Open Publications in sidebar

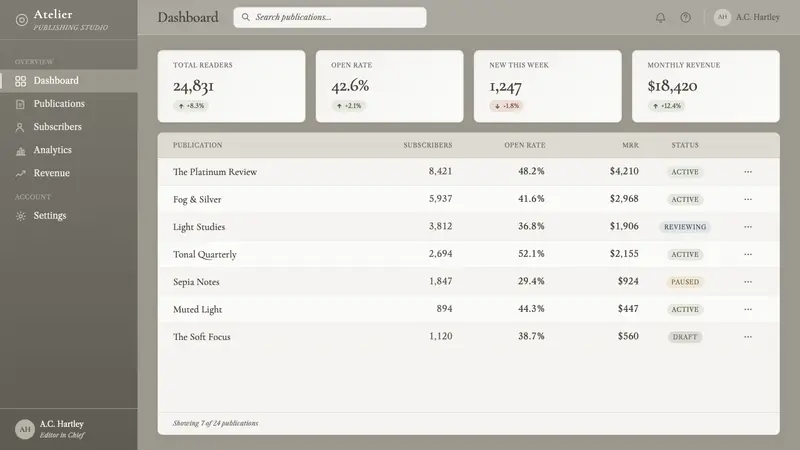tap(69, 104)
